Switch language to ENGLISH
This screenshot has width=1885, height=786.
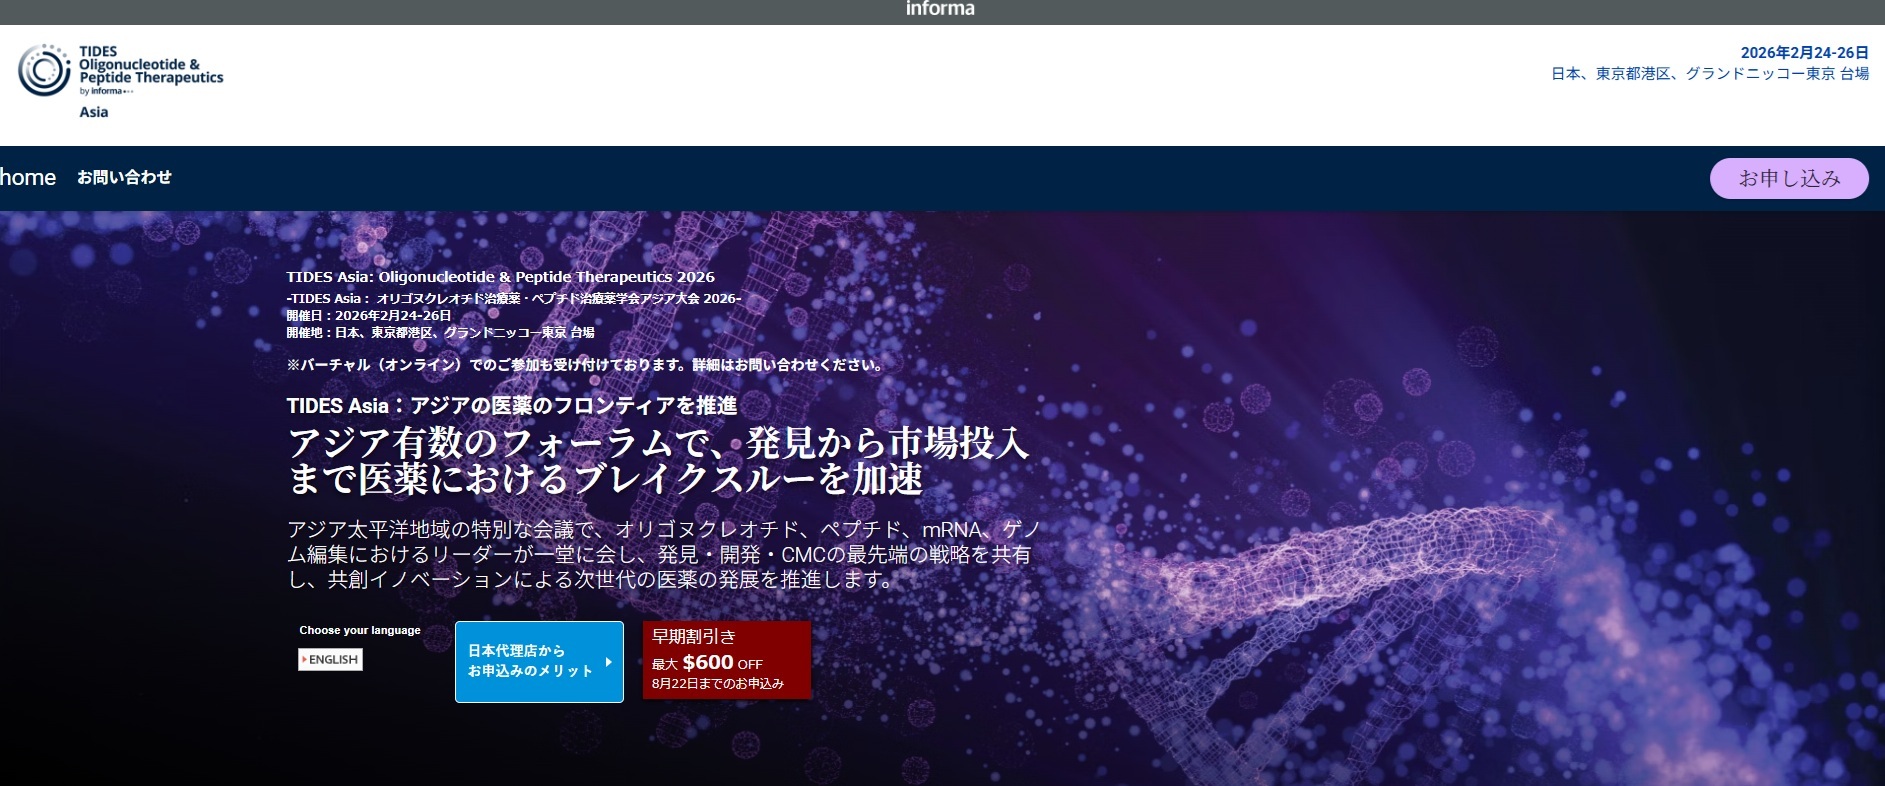point(330,660)
